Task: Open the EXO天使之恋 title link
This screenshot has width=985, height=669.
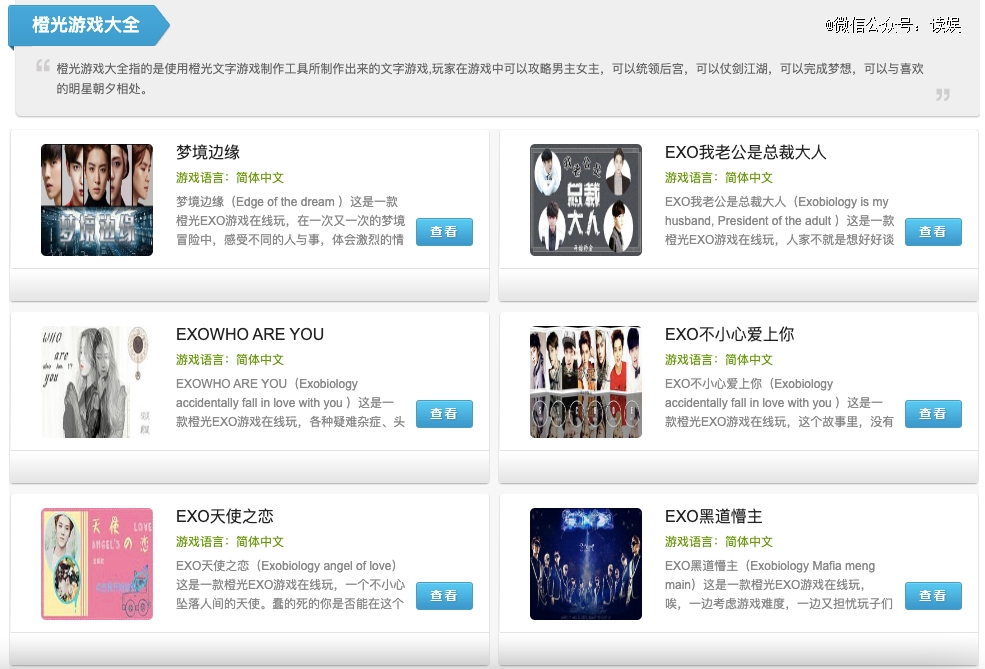Action: (225, 516)
